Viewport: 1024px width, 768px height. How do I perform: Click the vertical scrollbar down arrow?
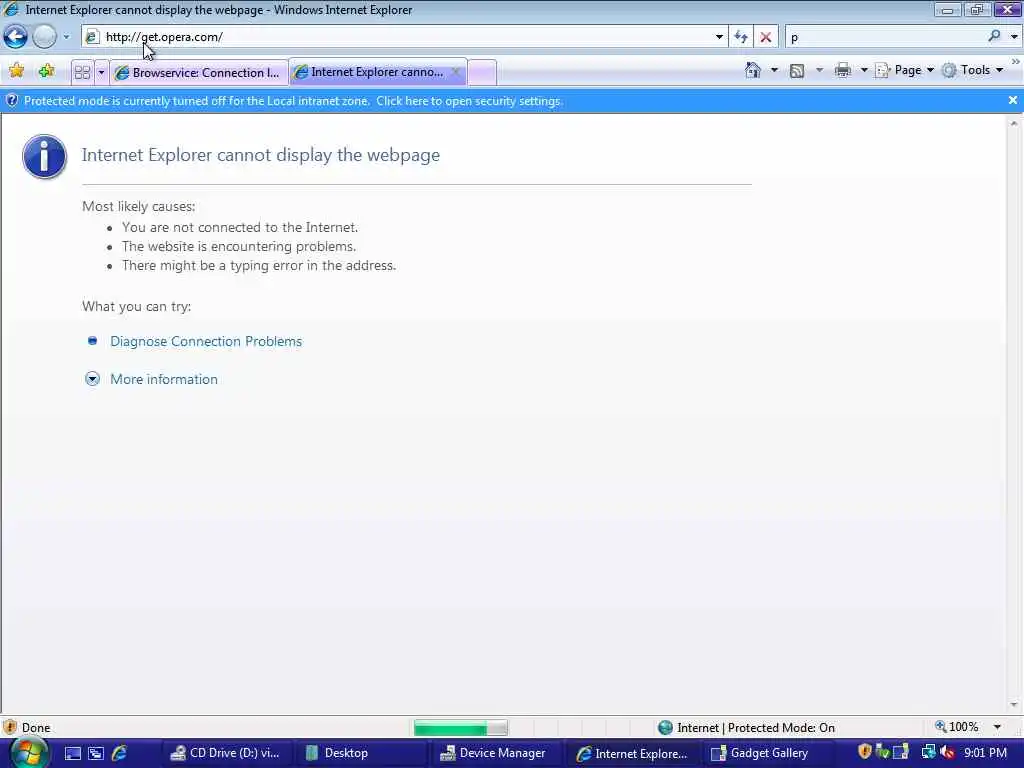click(x=1014, y=705)
